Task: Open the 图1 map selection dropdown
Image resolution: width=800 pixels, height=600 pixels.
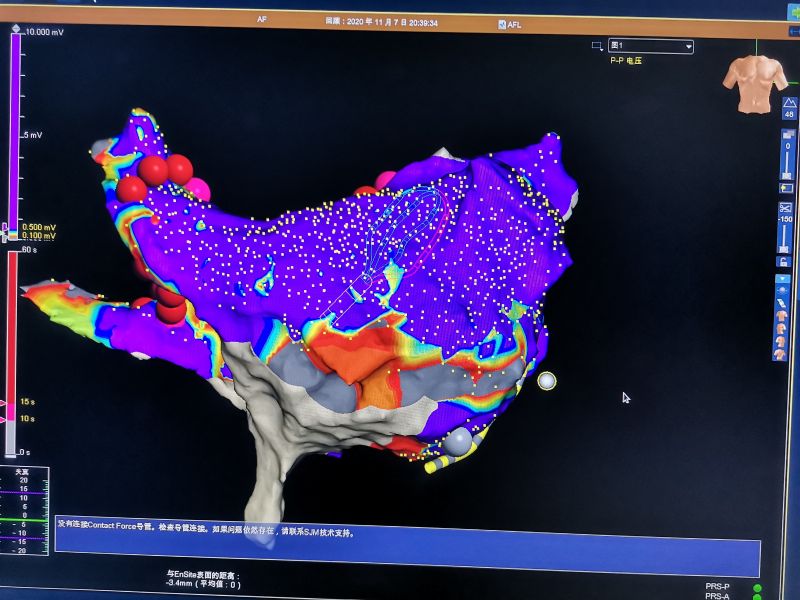Action: tap(651, 46)
